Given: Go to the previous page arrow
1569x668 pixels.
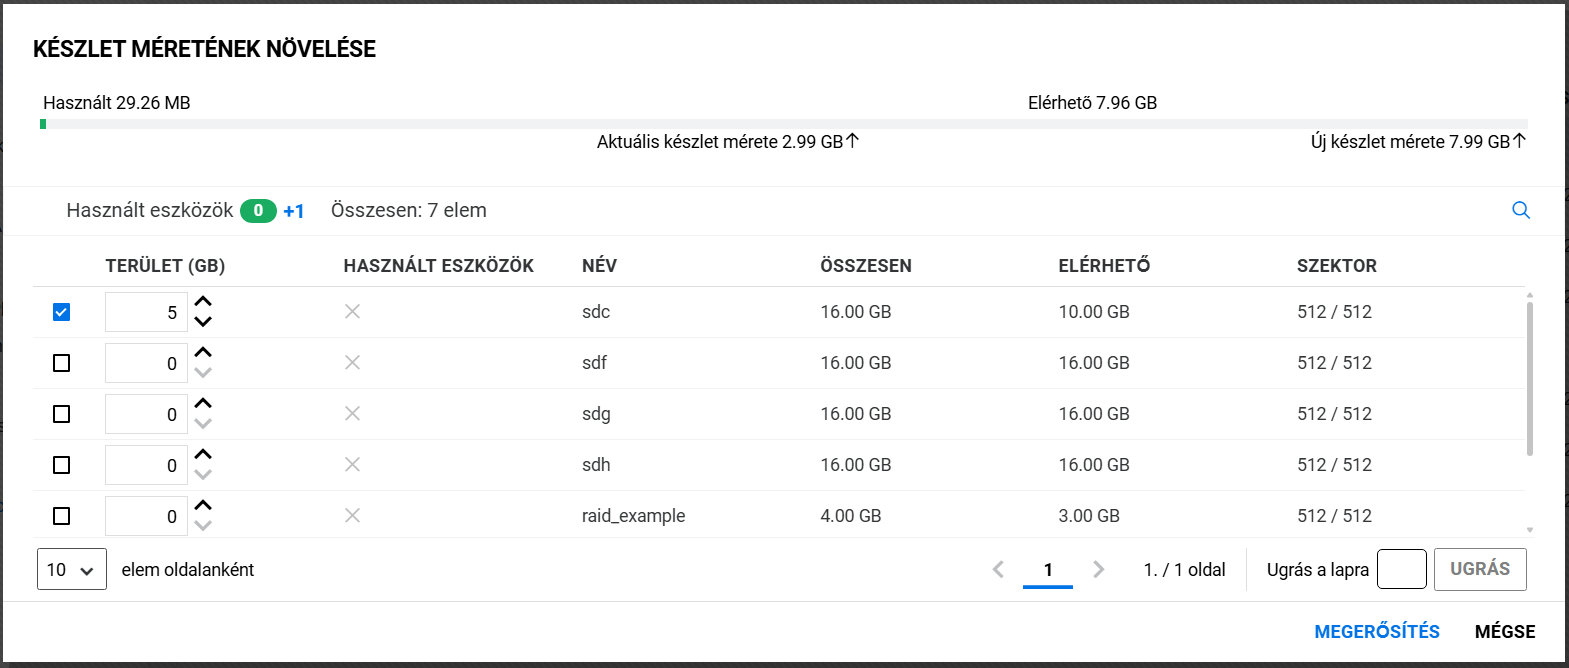Looking at the screenshot, I should pos(998,569).
